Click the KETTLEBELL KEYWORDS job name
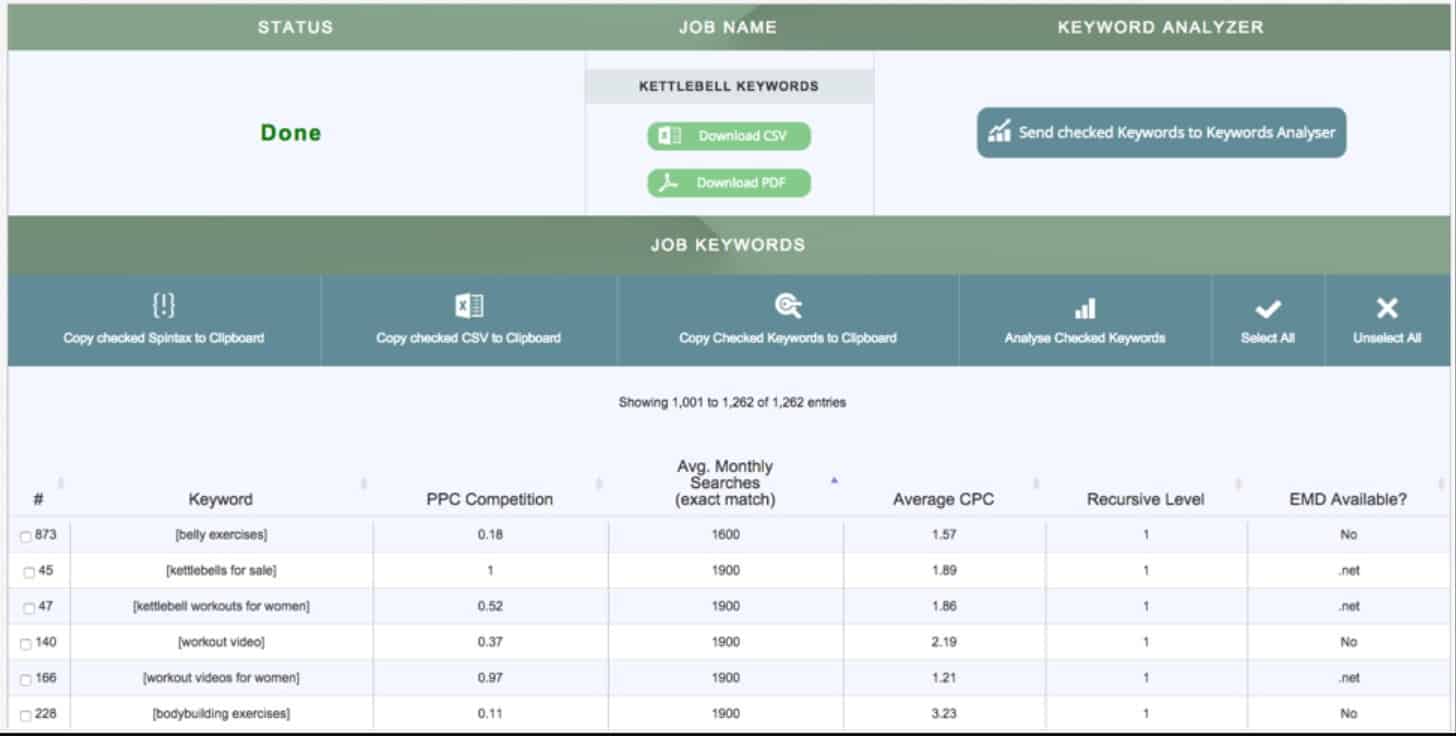1456x736 pixels. pyautogui.click(x=728, y=86)
